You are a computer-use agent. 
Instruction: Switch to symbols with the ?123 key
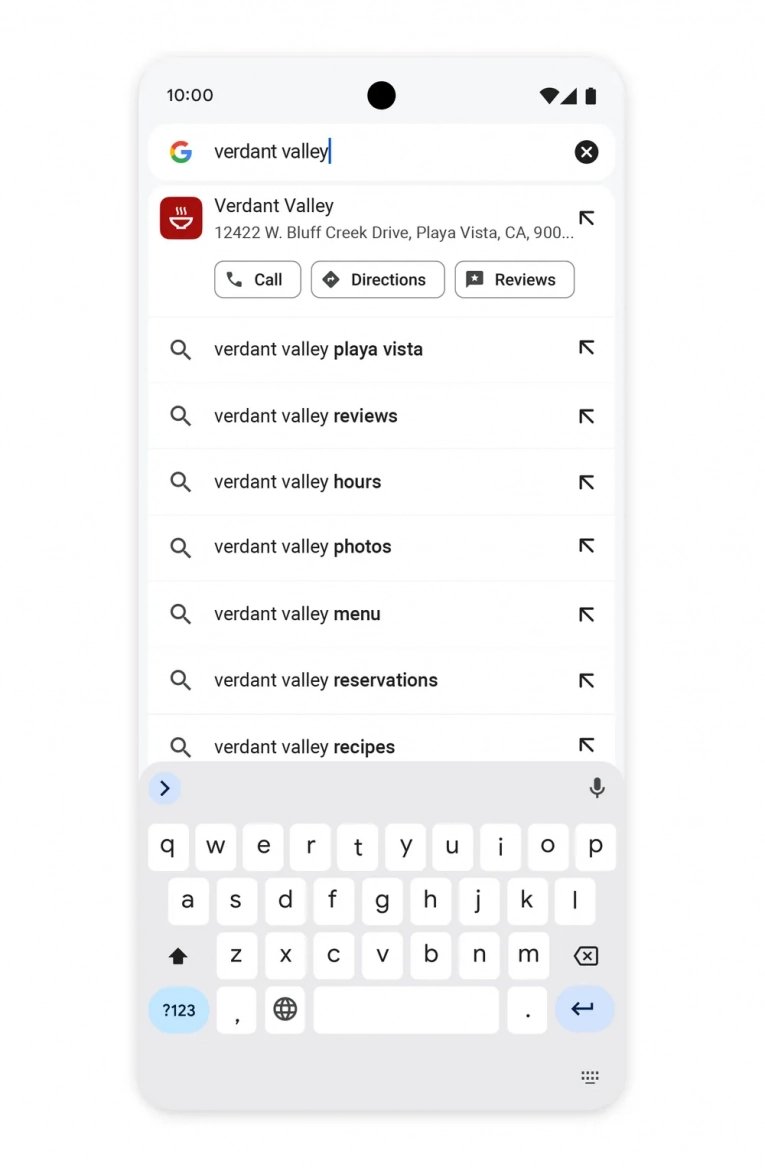pyautogui.click(x=178, y=1010)
